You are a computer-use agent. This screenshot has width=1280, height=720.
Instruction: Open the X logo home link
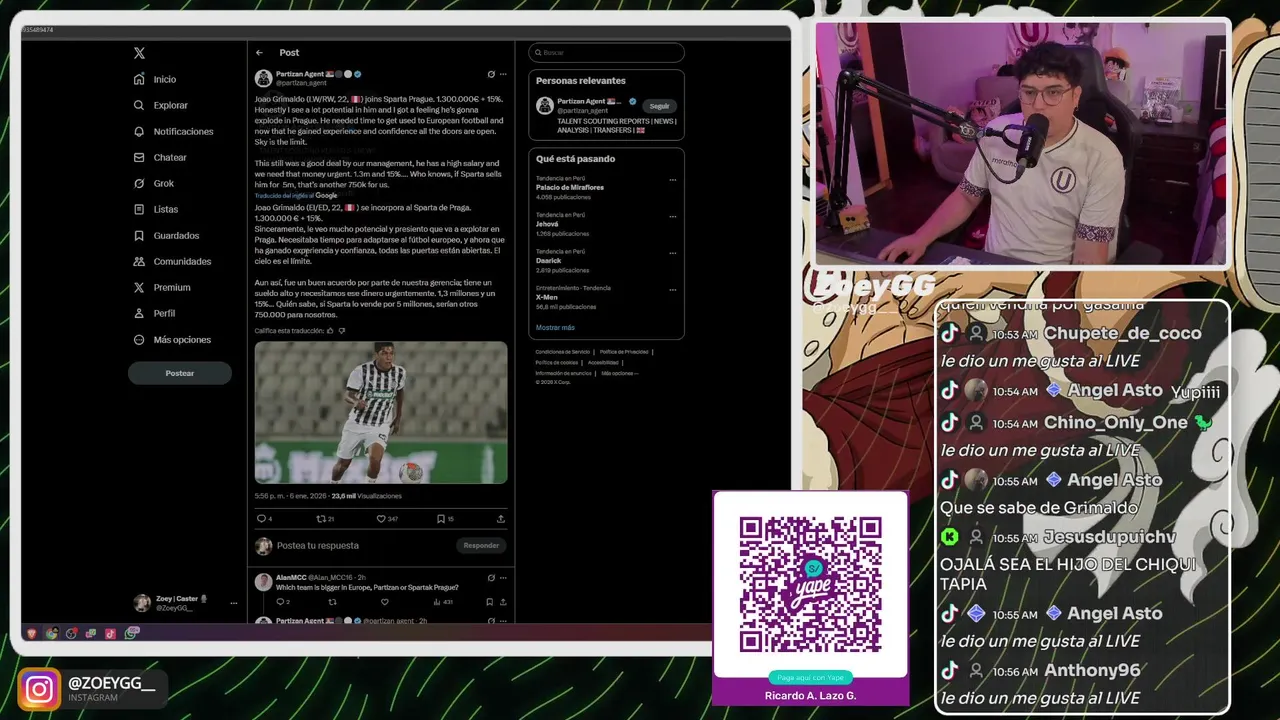point(139,53)
